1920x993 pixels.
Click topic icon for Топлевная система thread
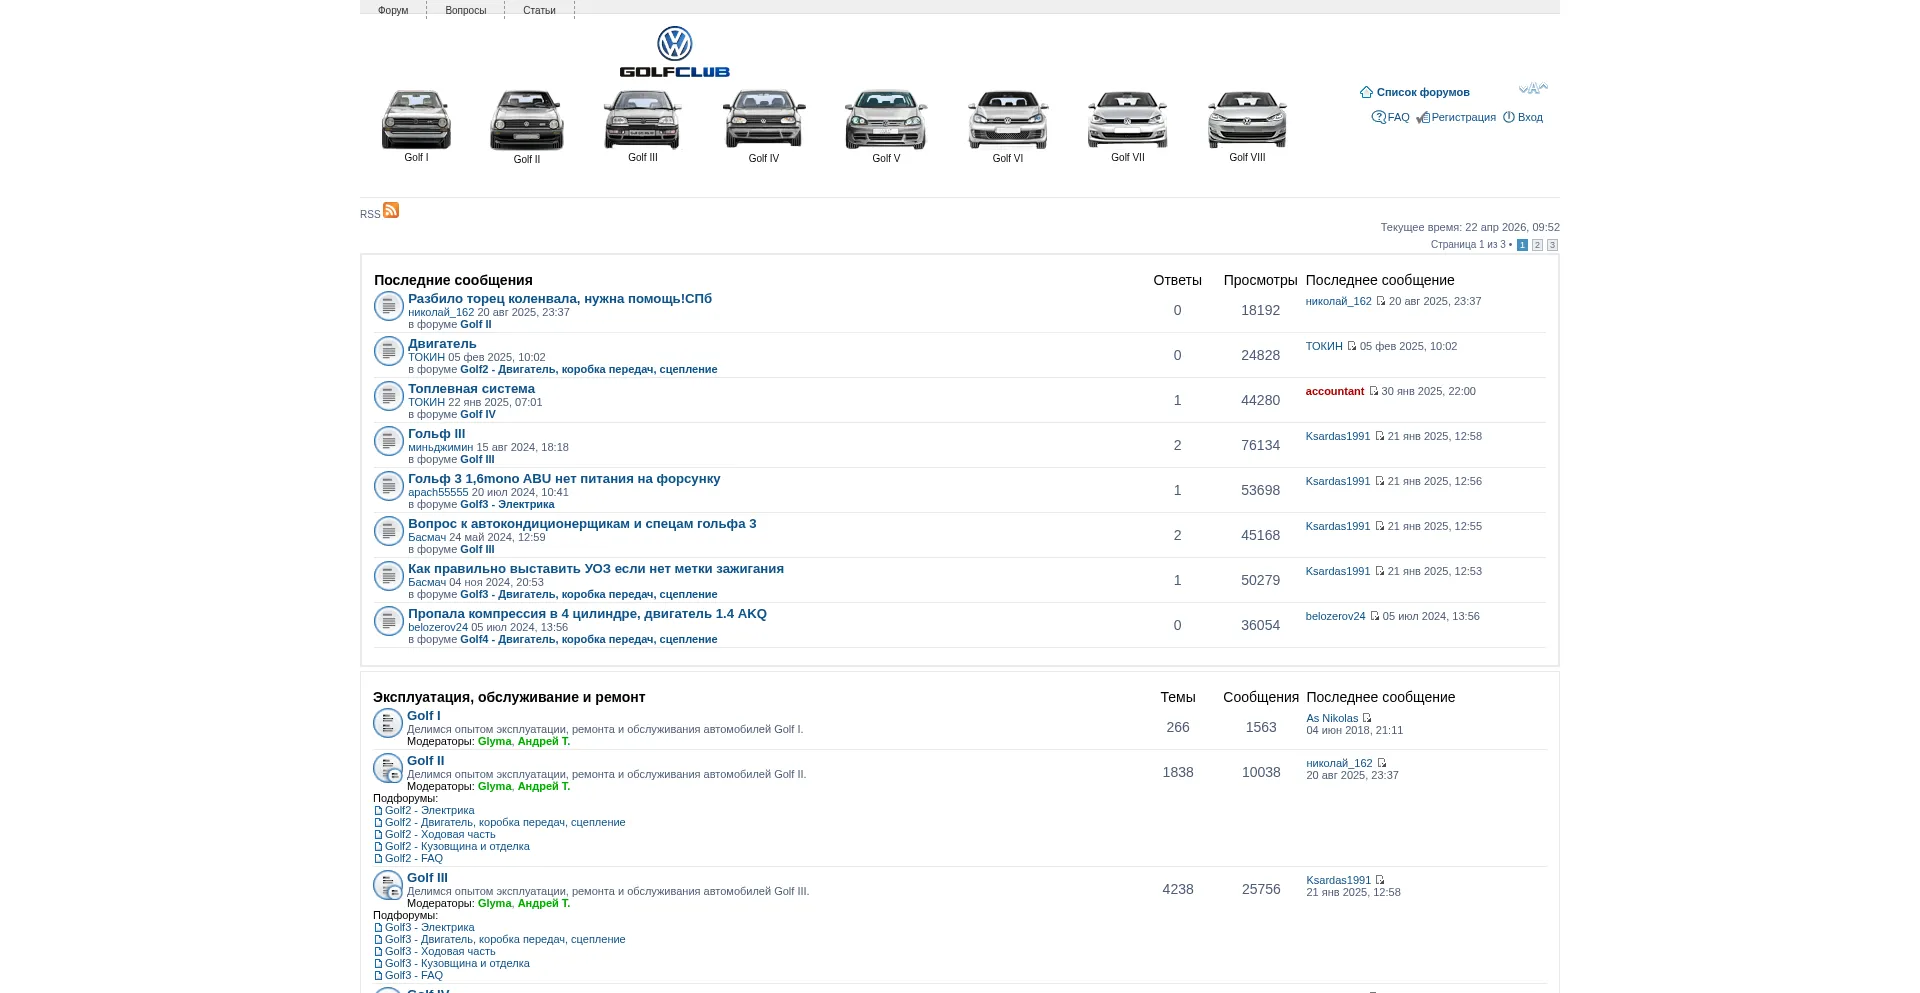[388, 396]
